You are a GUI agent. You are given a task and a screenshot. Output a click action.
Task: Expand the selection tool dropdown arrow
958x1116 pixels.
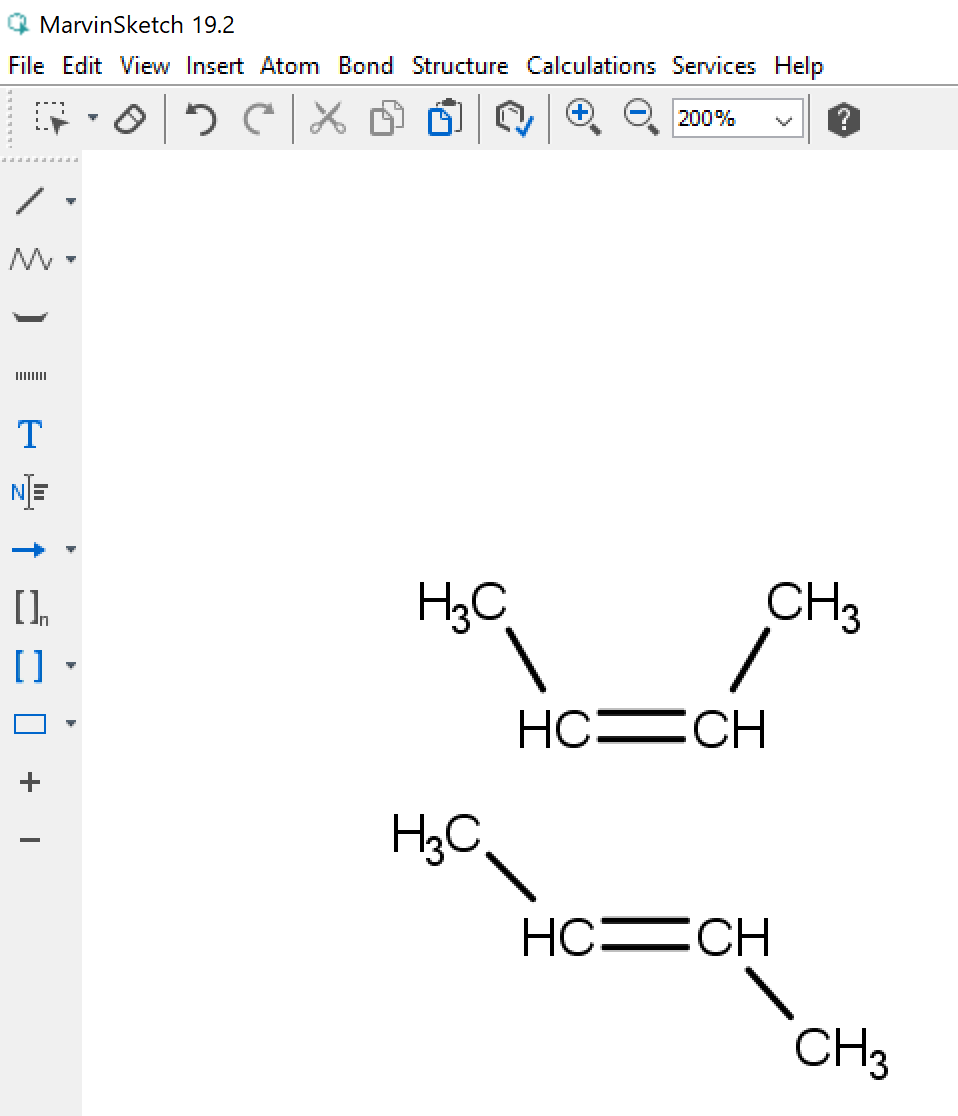[93, 118]
